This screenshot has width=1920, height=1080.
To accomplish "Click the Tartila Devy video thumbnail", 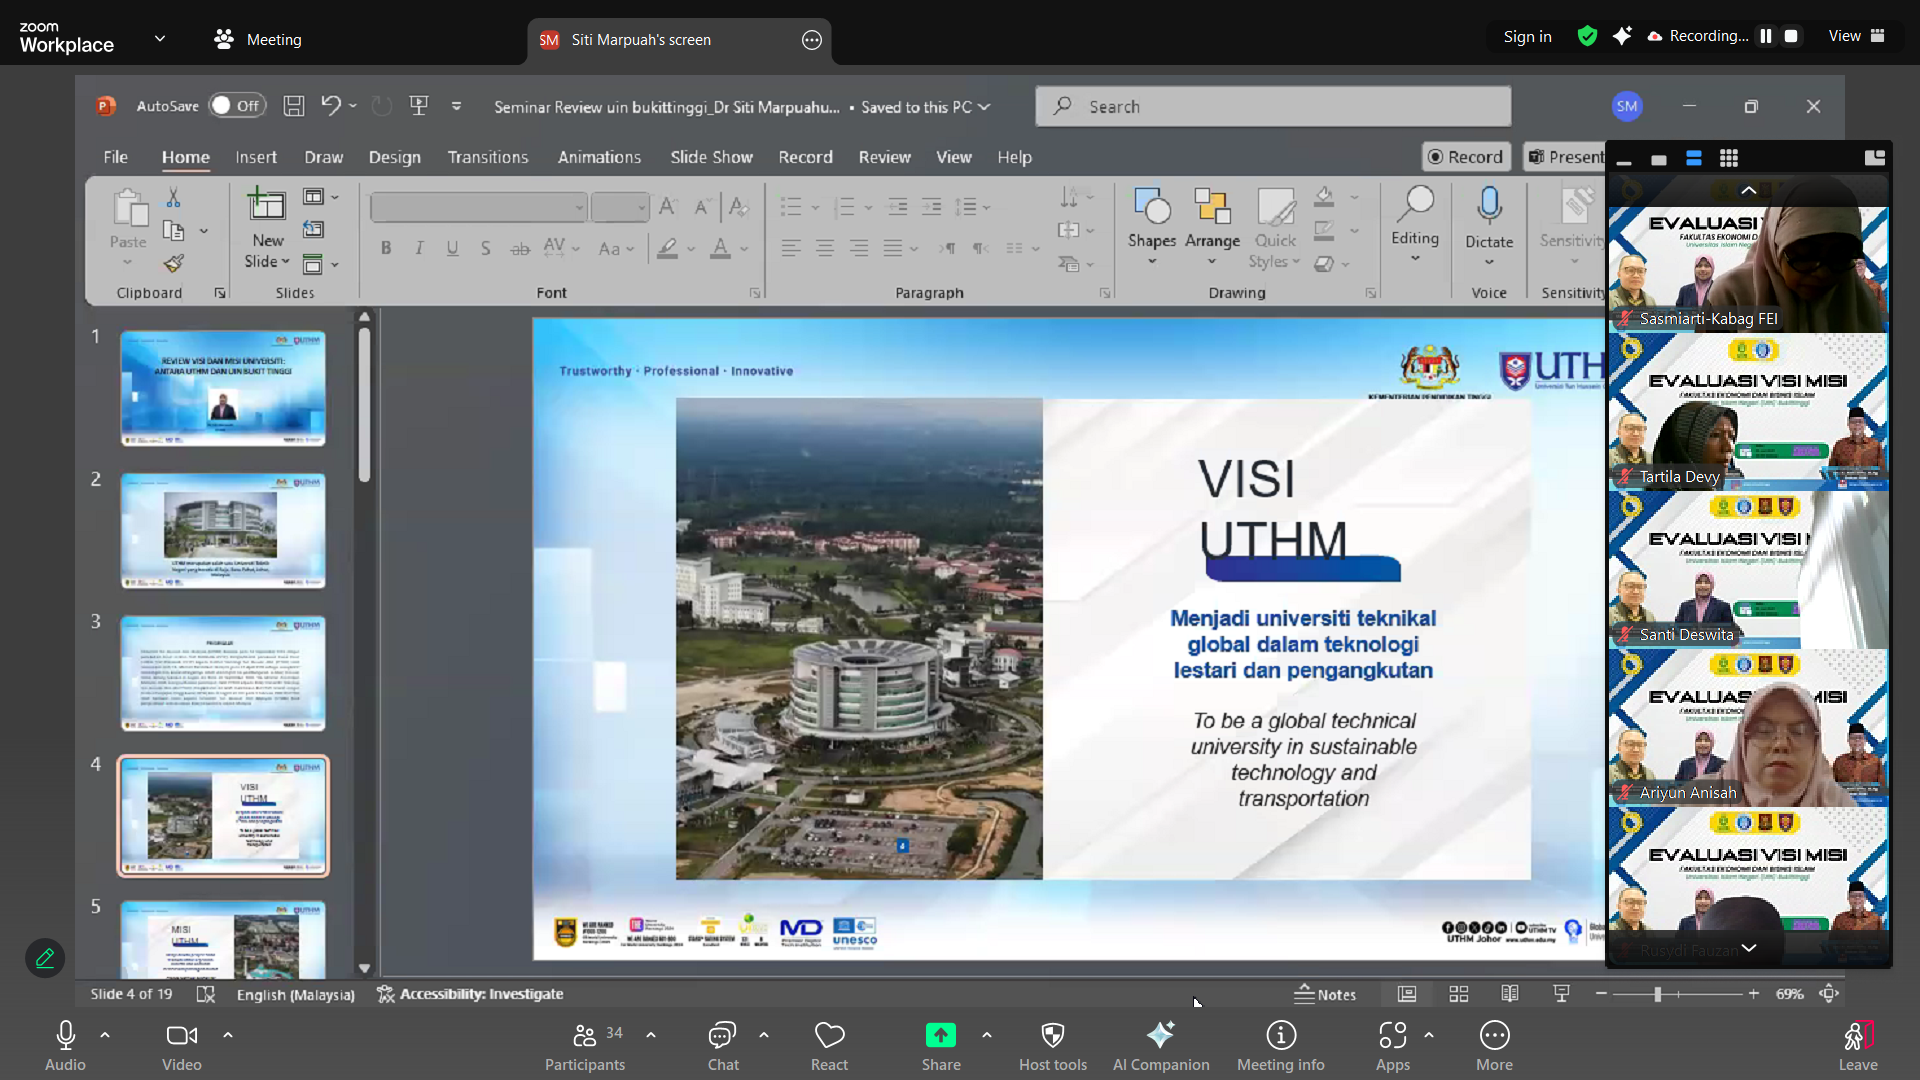I will coord(1747,412).
